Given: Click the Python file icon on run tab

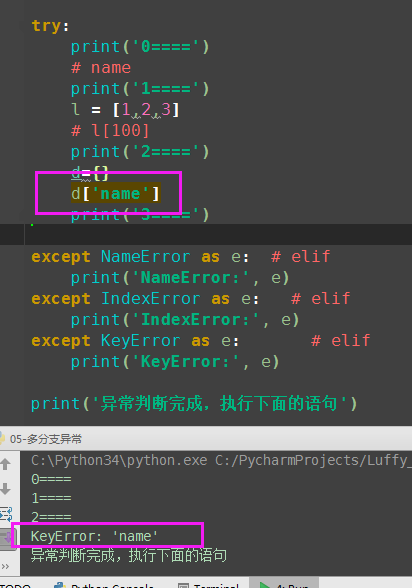Looking at the screenshot, I should (3, 438).
